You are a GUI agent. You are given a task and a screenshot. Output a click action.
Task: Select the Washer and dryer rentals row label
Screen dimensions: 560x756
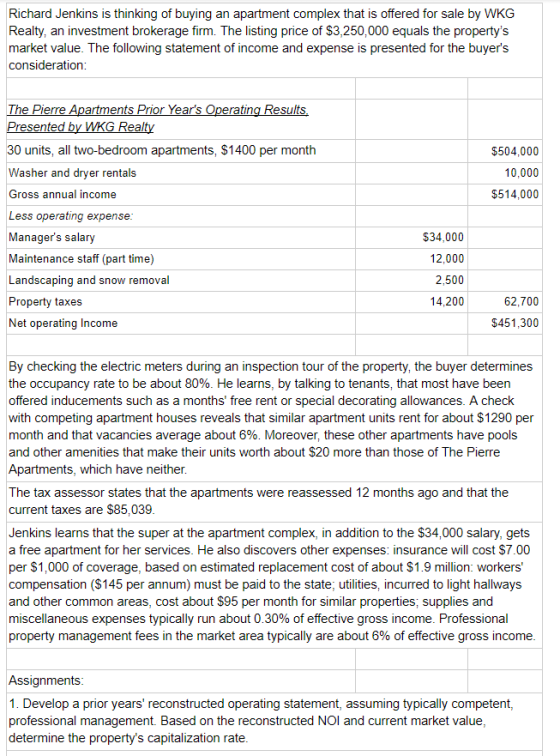[x=72, y=173]
